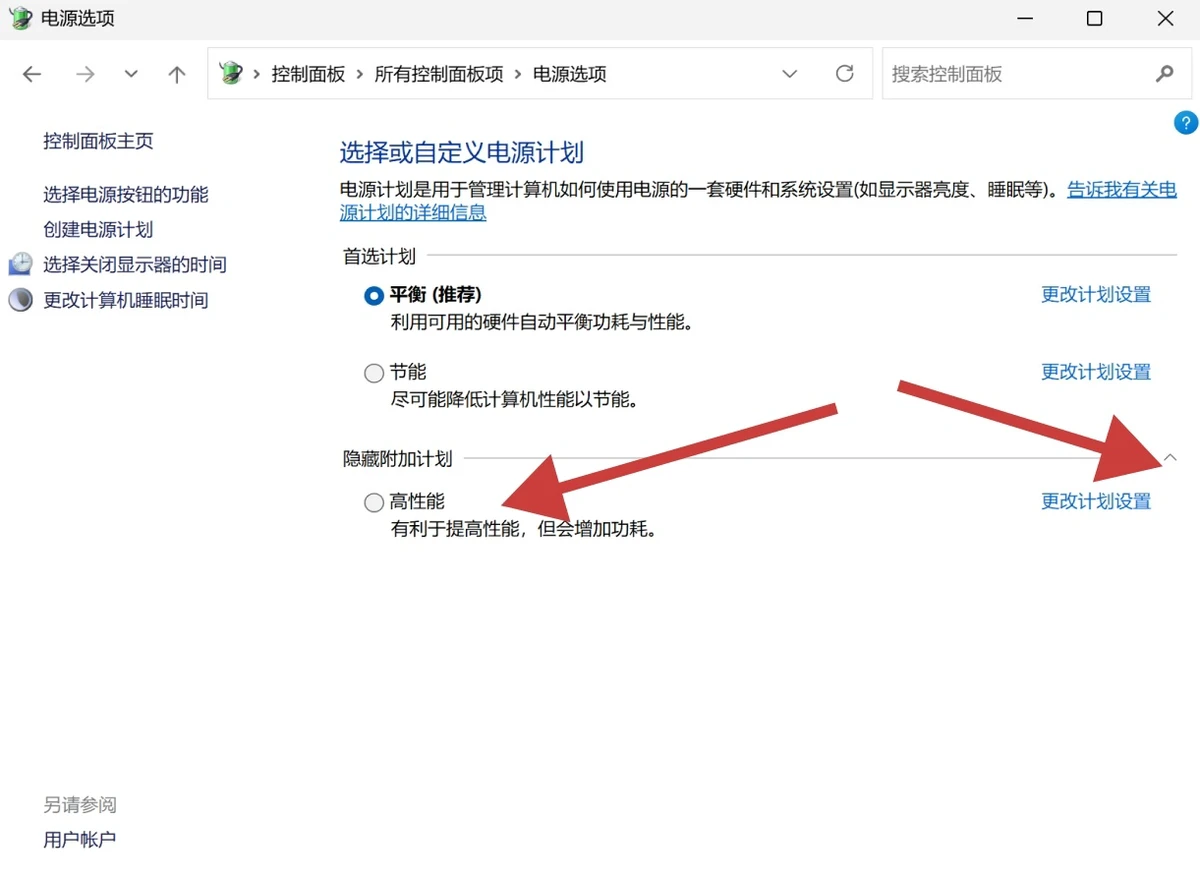Click the back navigation arrow
1200x878 pixels.
point(32,74)
